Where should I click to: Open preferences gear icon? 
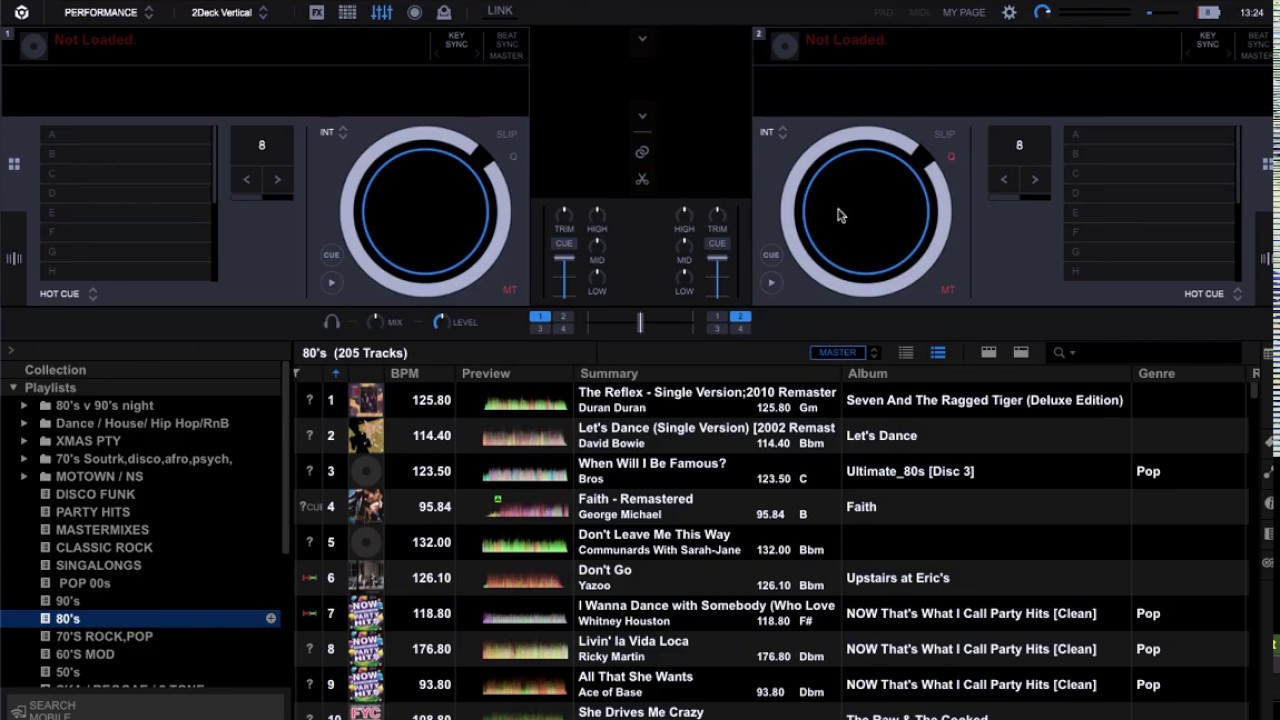coord(1009,12)
